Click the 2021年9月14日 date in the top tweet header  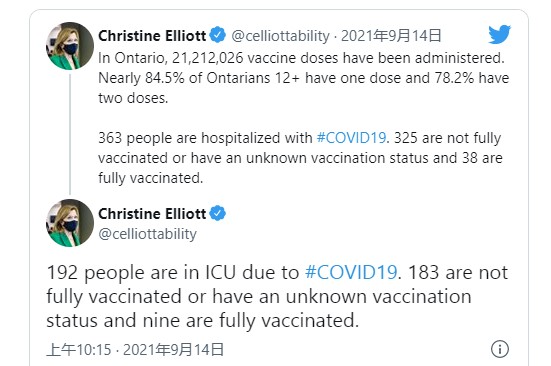pos(391,36)
